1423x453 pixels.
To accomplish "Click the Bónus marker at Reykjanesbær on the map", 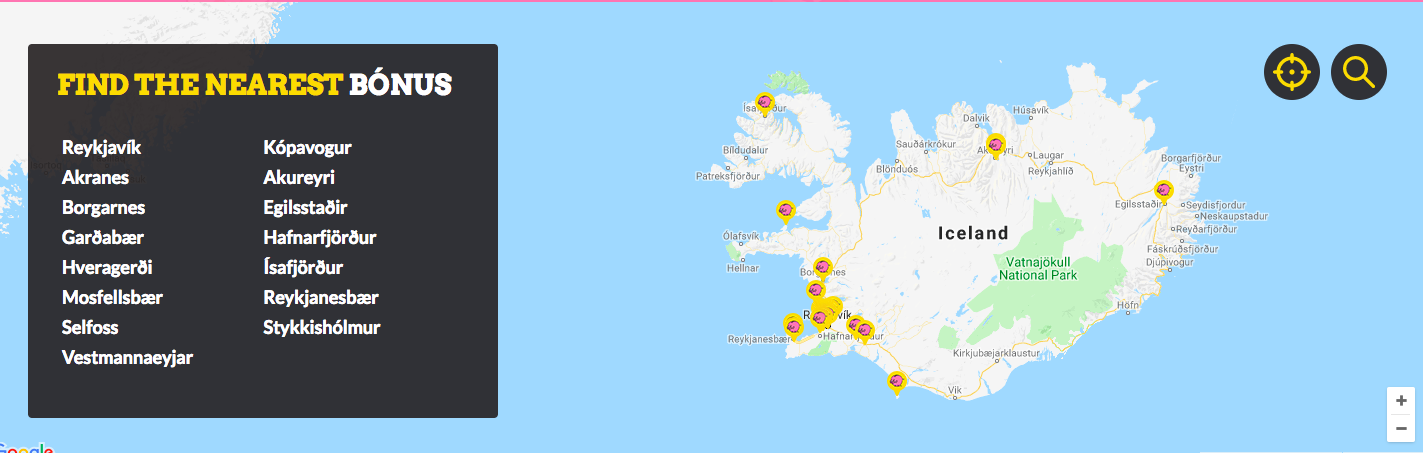I will 792,326.
